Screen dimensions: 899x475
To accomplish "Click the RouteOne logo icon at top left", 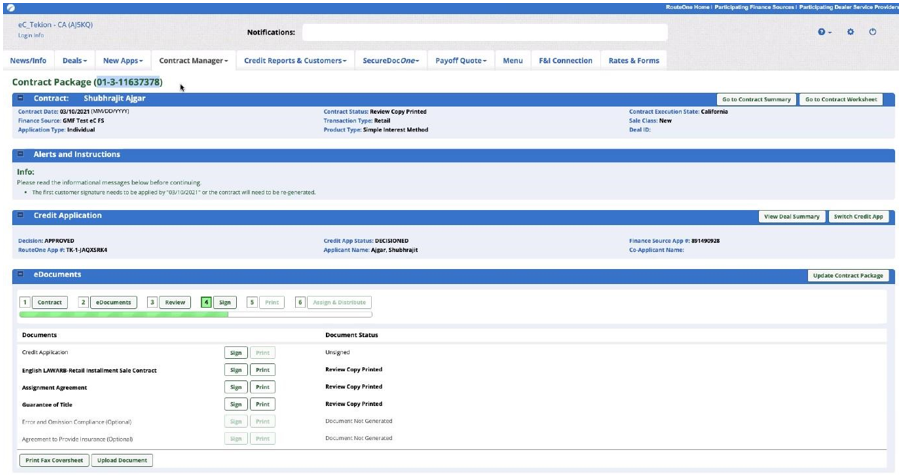I will [11, 8].
